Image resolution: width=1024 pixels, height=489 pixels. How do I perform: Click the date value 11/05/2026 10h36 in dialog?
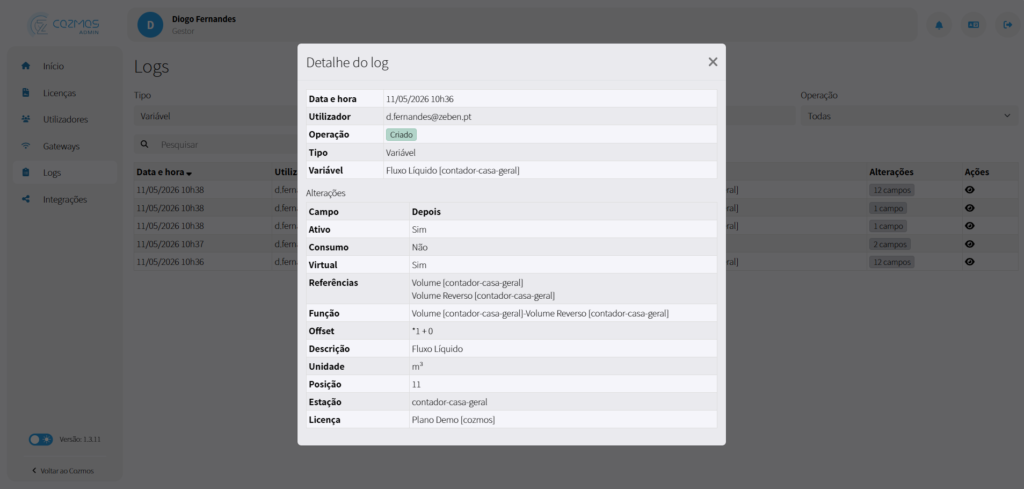(419, 99)
